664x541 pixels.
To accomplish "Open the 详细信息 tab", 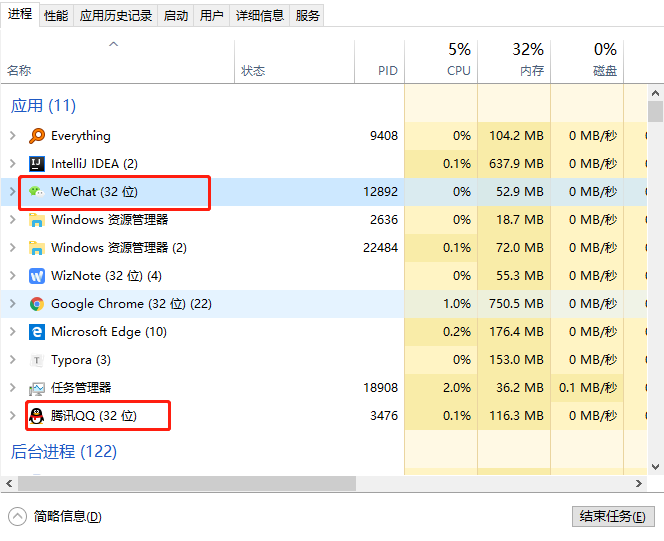I will click(260, 16).
